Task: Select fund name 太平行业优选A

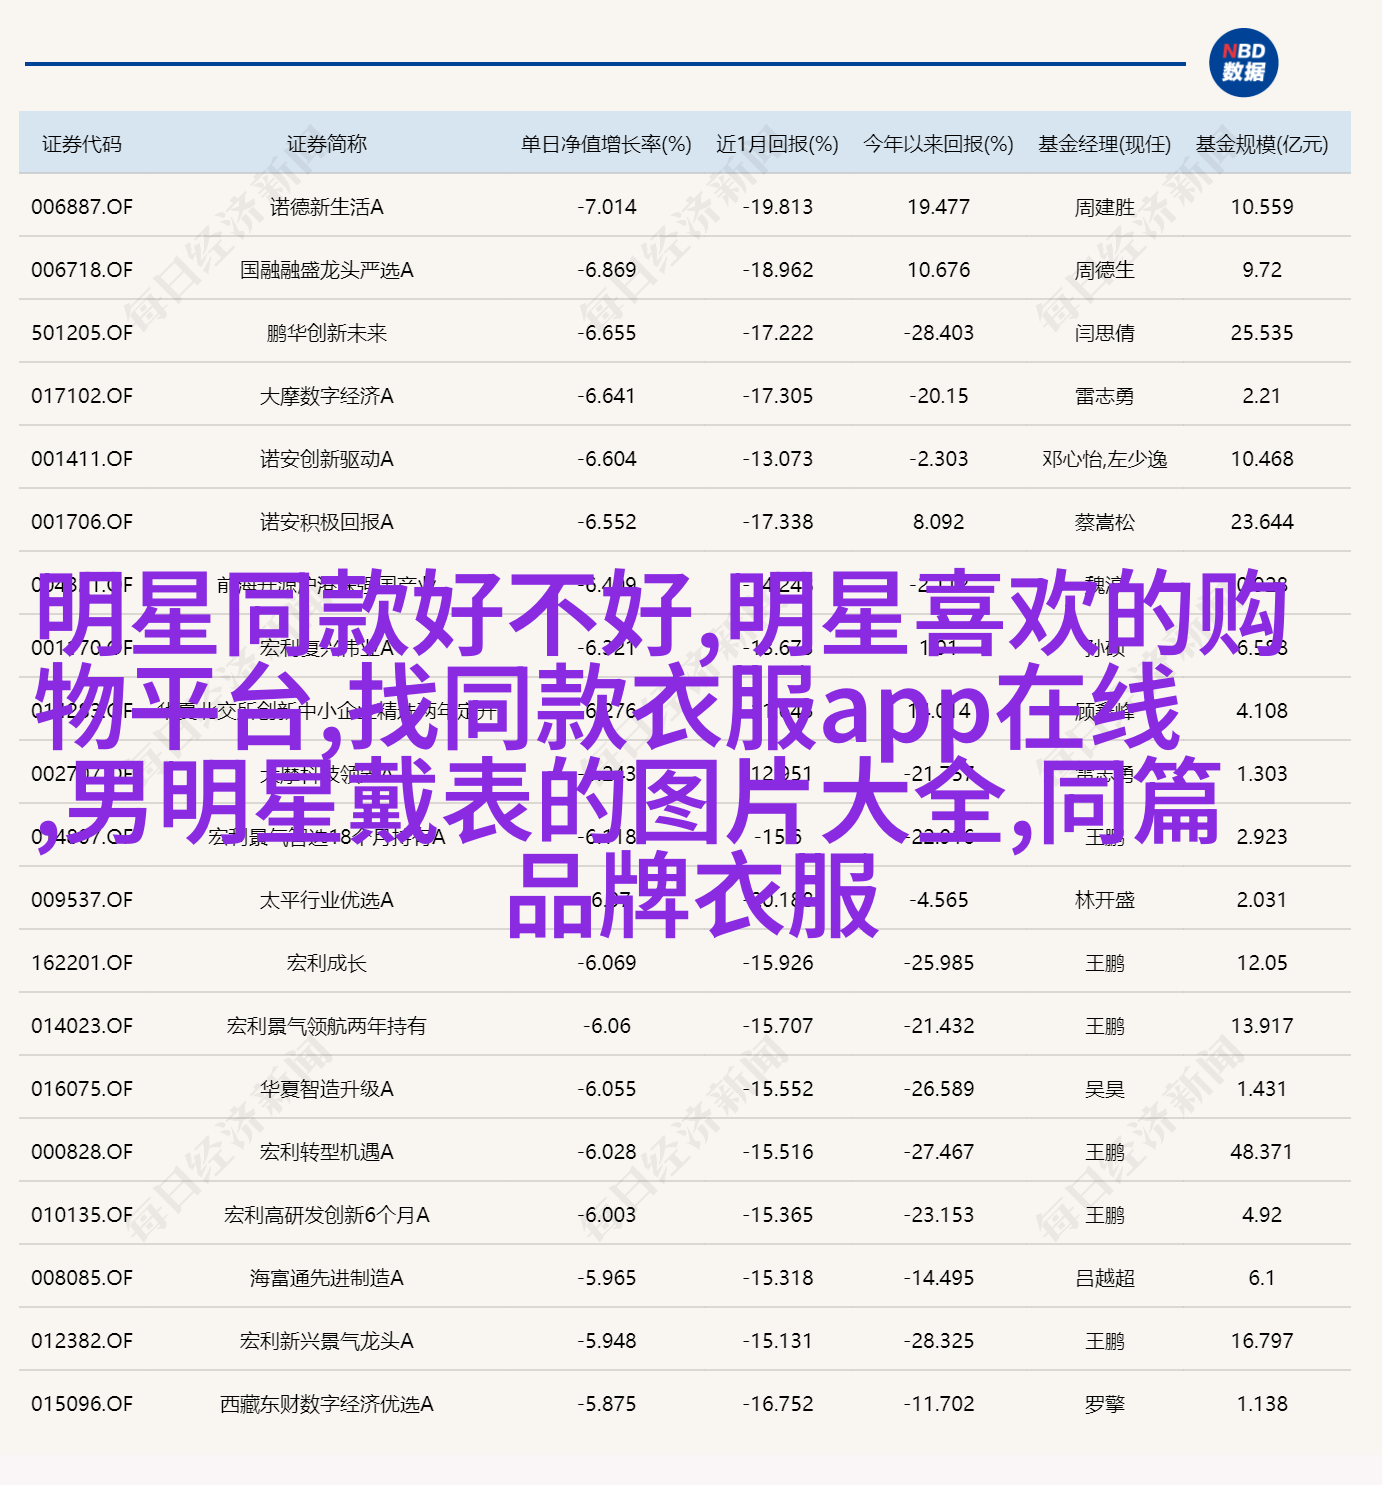Action: pos(327,900)
